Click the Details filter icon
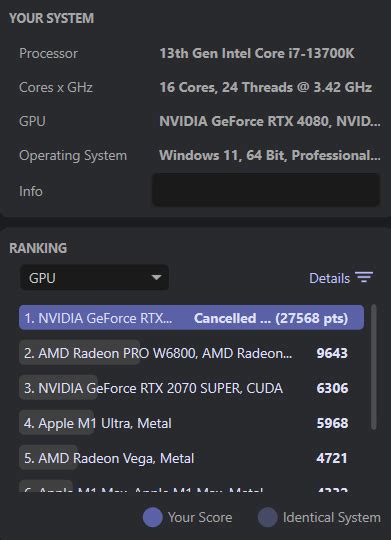This screenshot has height=540, width=391. [x=364, y=278]
